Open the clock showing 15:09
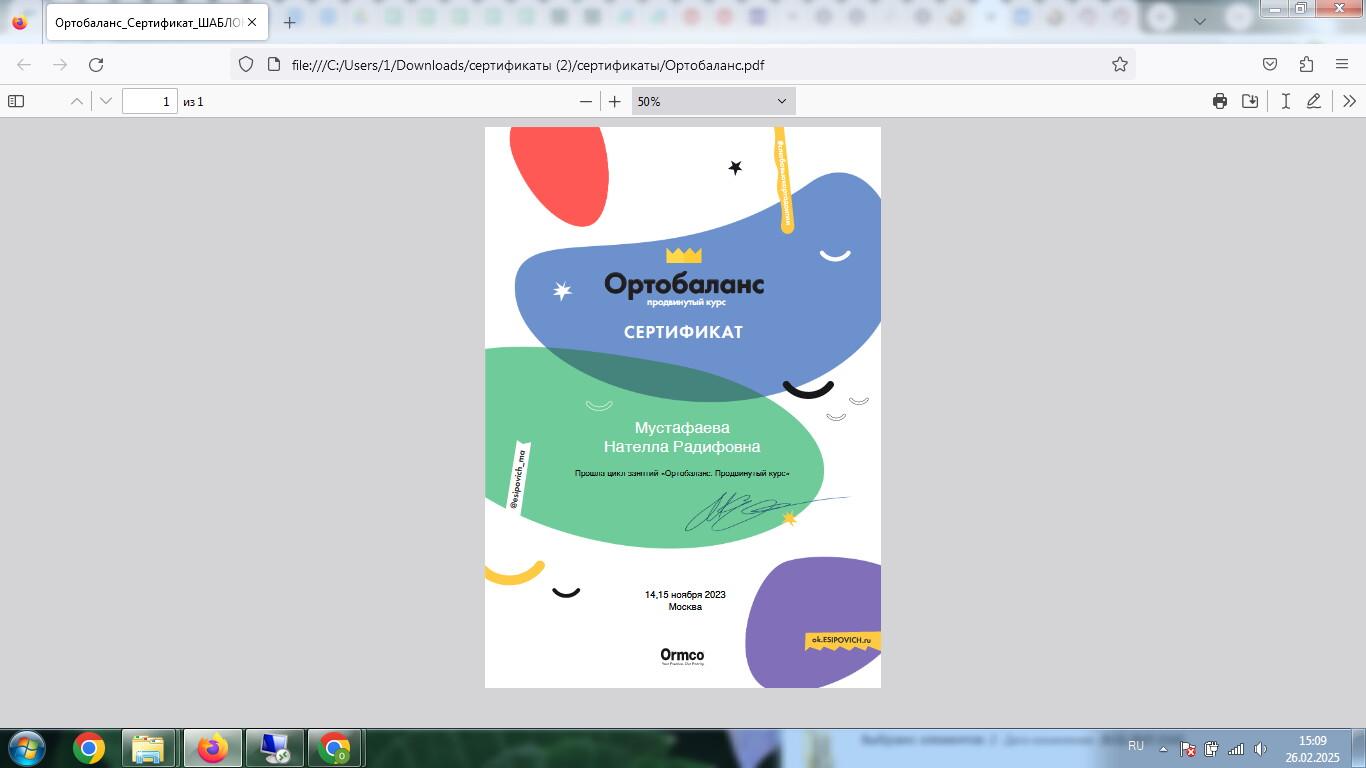1366x768 pixels. click(1312, 749)
